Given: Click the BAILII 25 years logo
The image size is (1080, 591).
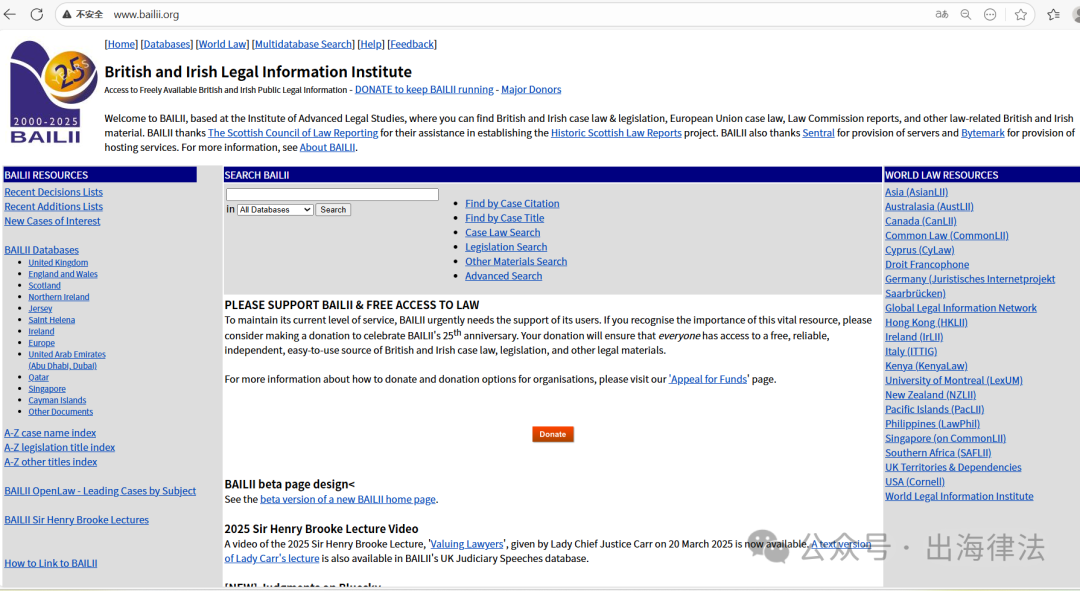Looking at the screenshot, I should click(53, 91).
